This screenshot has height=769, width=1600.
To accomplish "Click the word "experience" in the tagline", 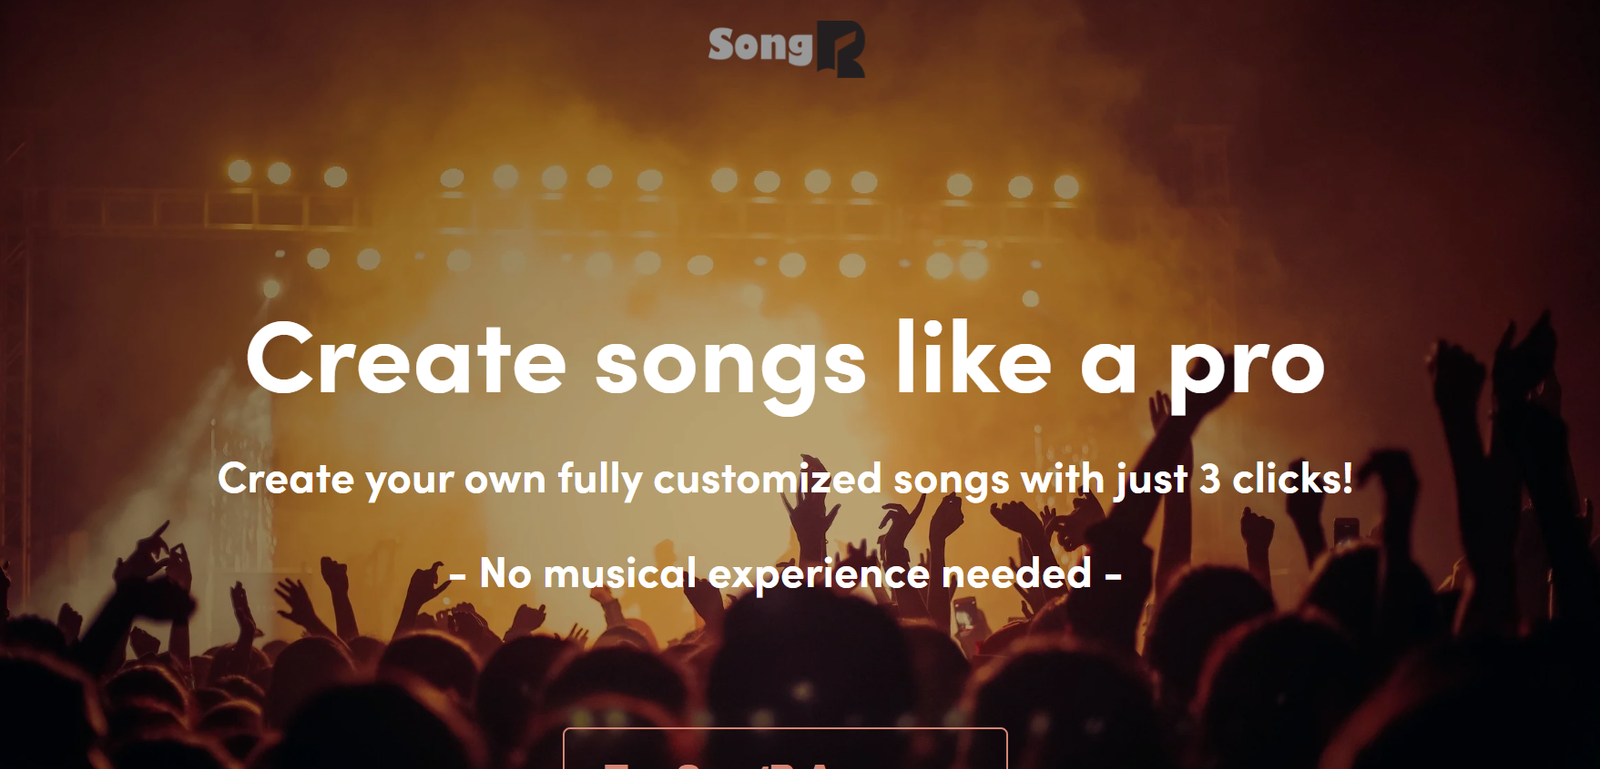I will (819, 575).
